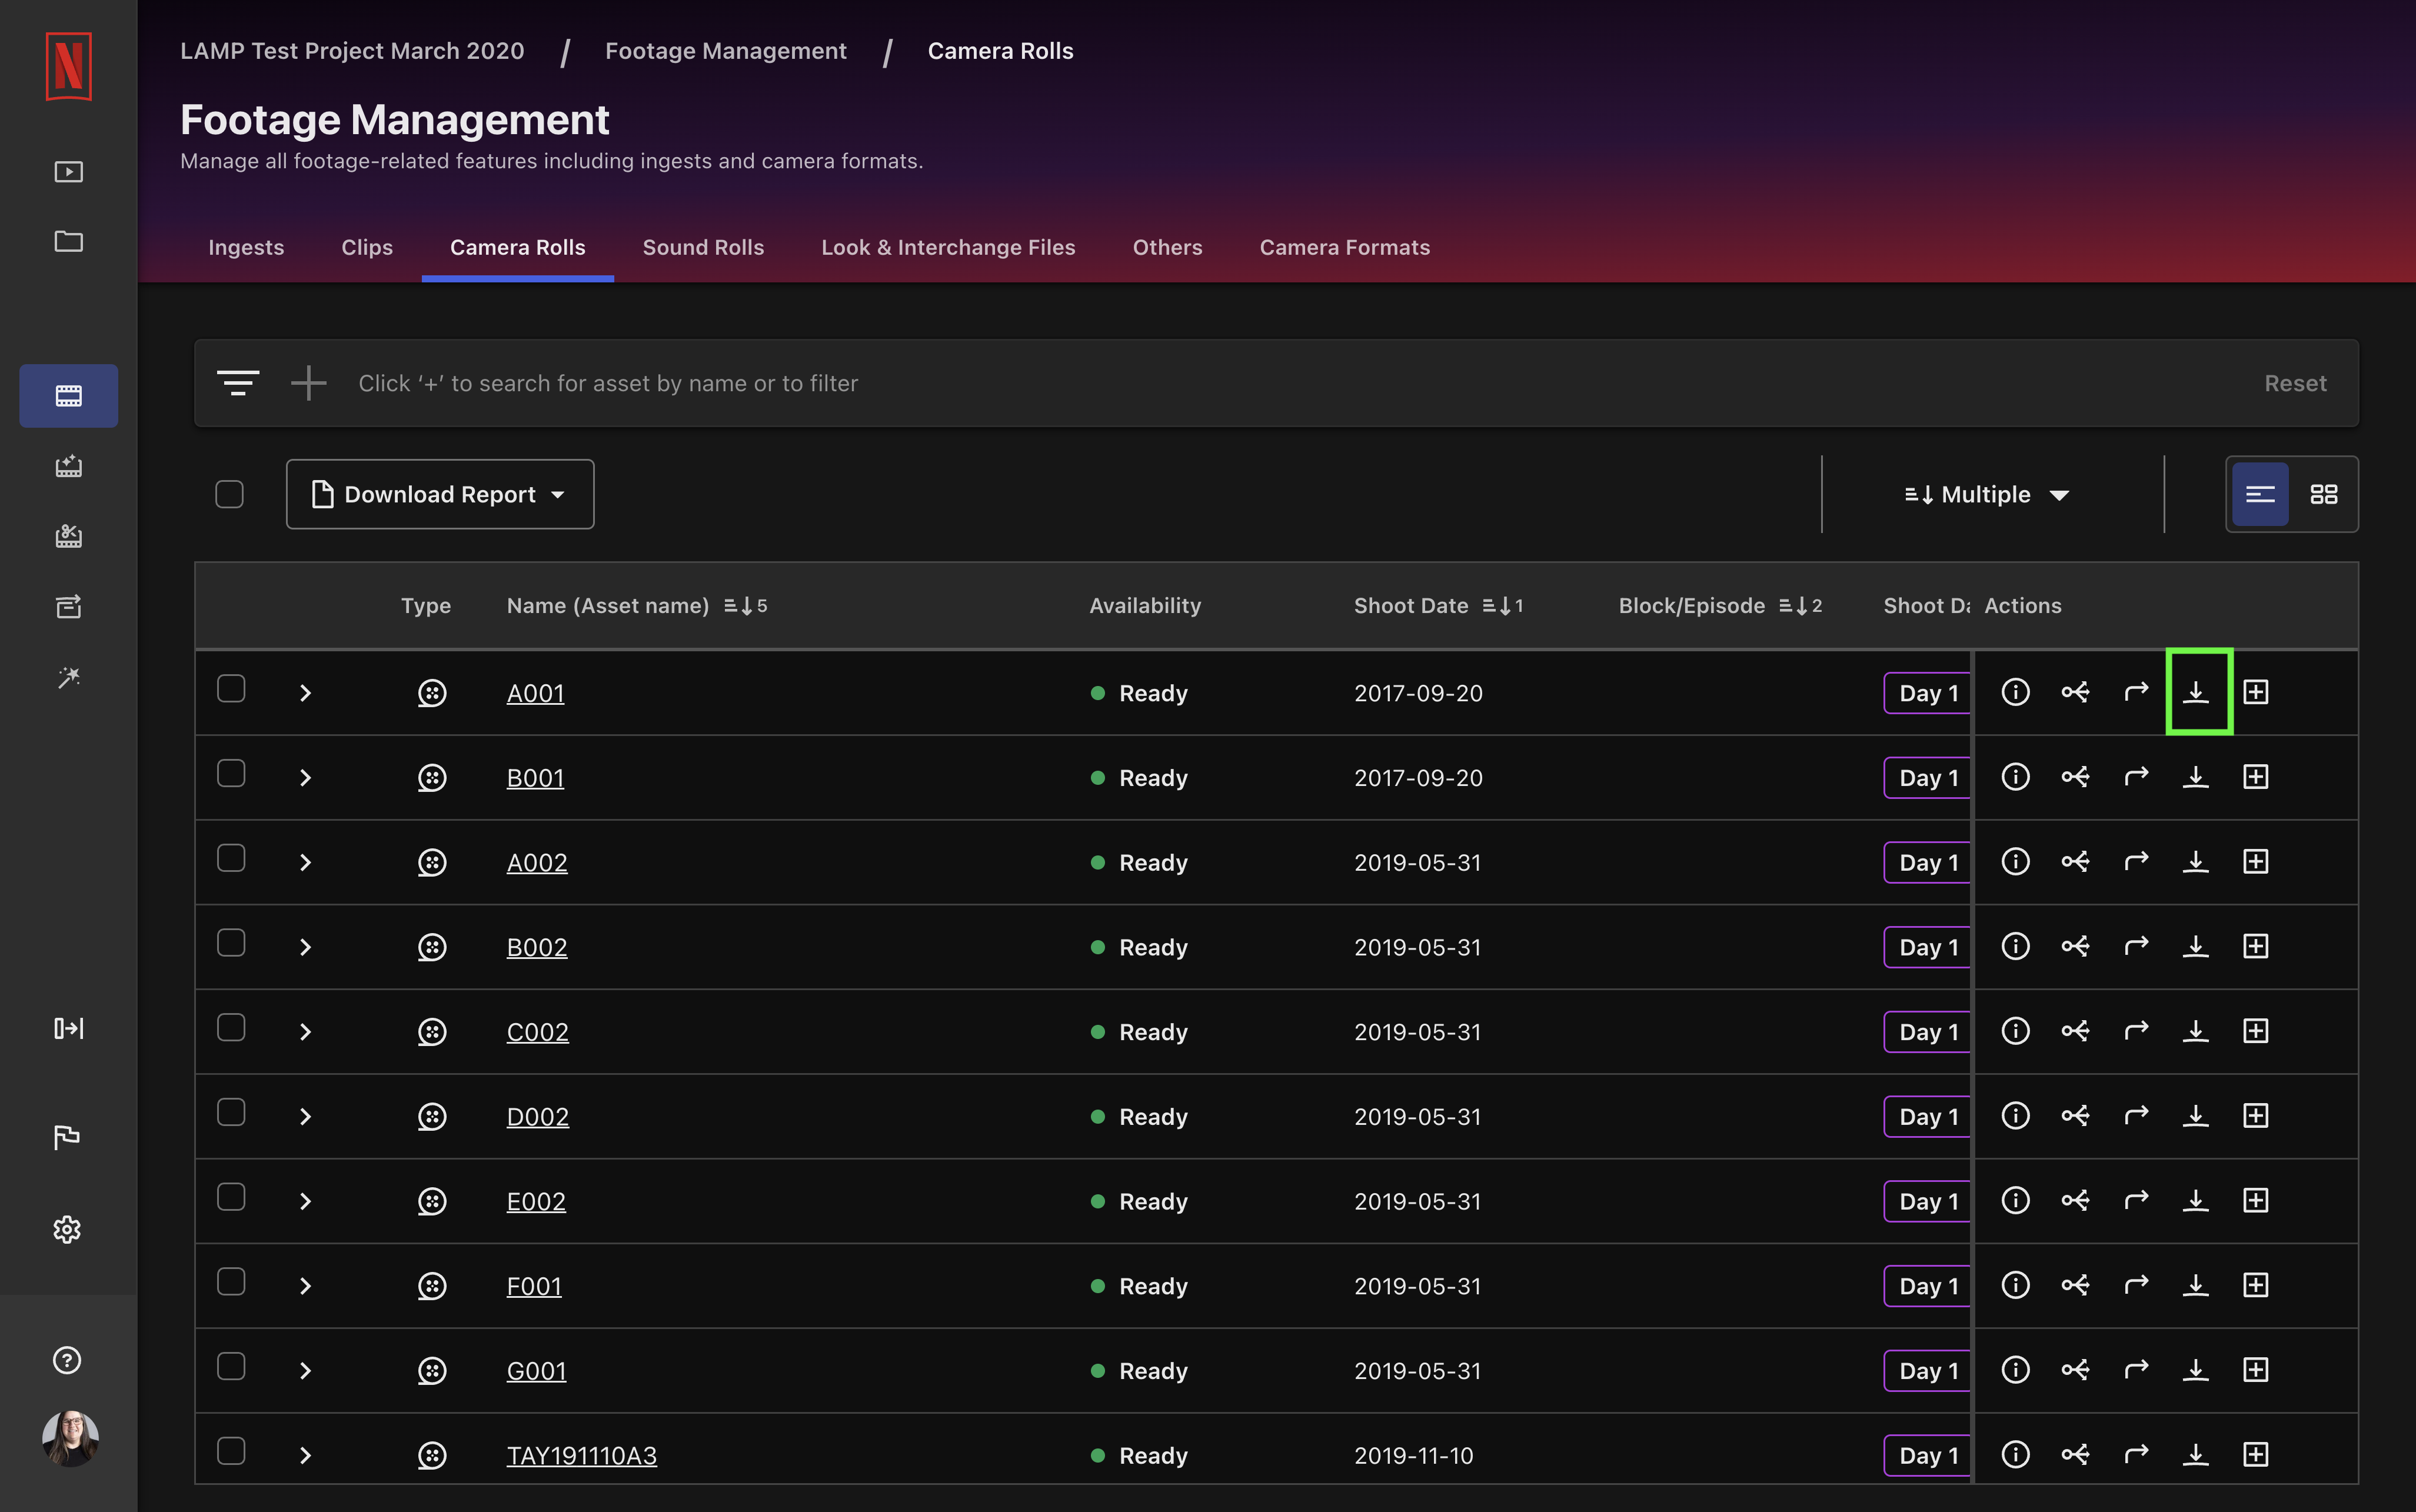
Task: Open the Download action for camera roll A001
Action: (2197, 691)
